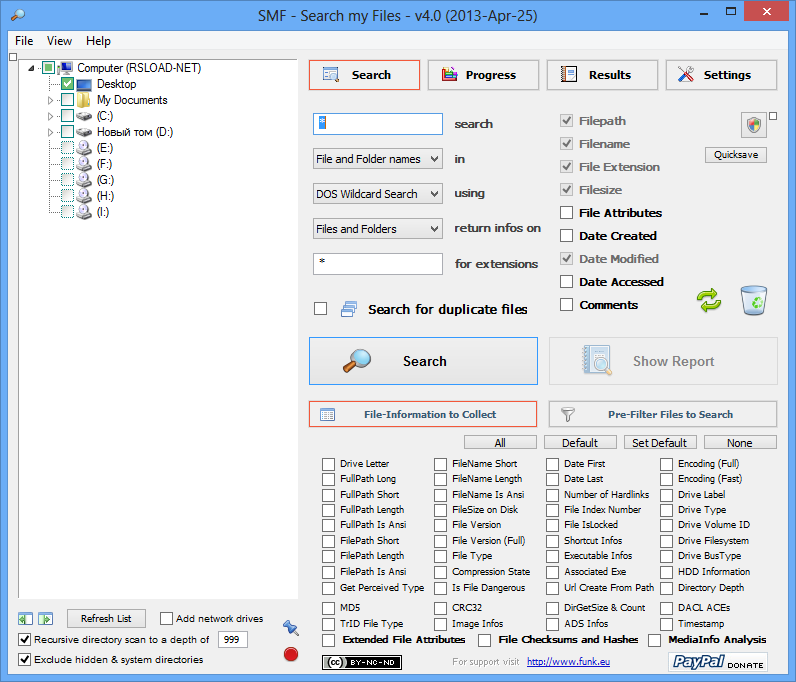Image resolution: width=796 pixels, height=682 pixels.
Task: Click the recursive scan depth field
Action: pyautogui.click(x=232, y=640)
